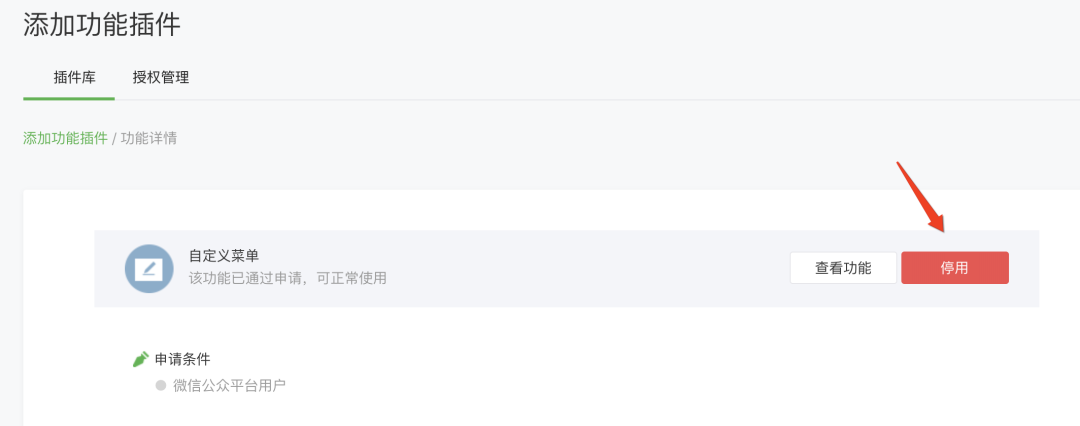Click the gray bullet before 微信公众平台用户
The image size is (1080, 426).
point(160,385)
